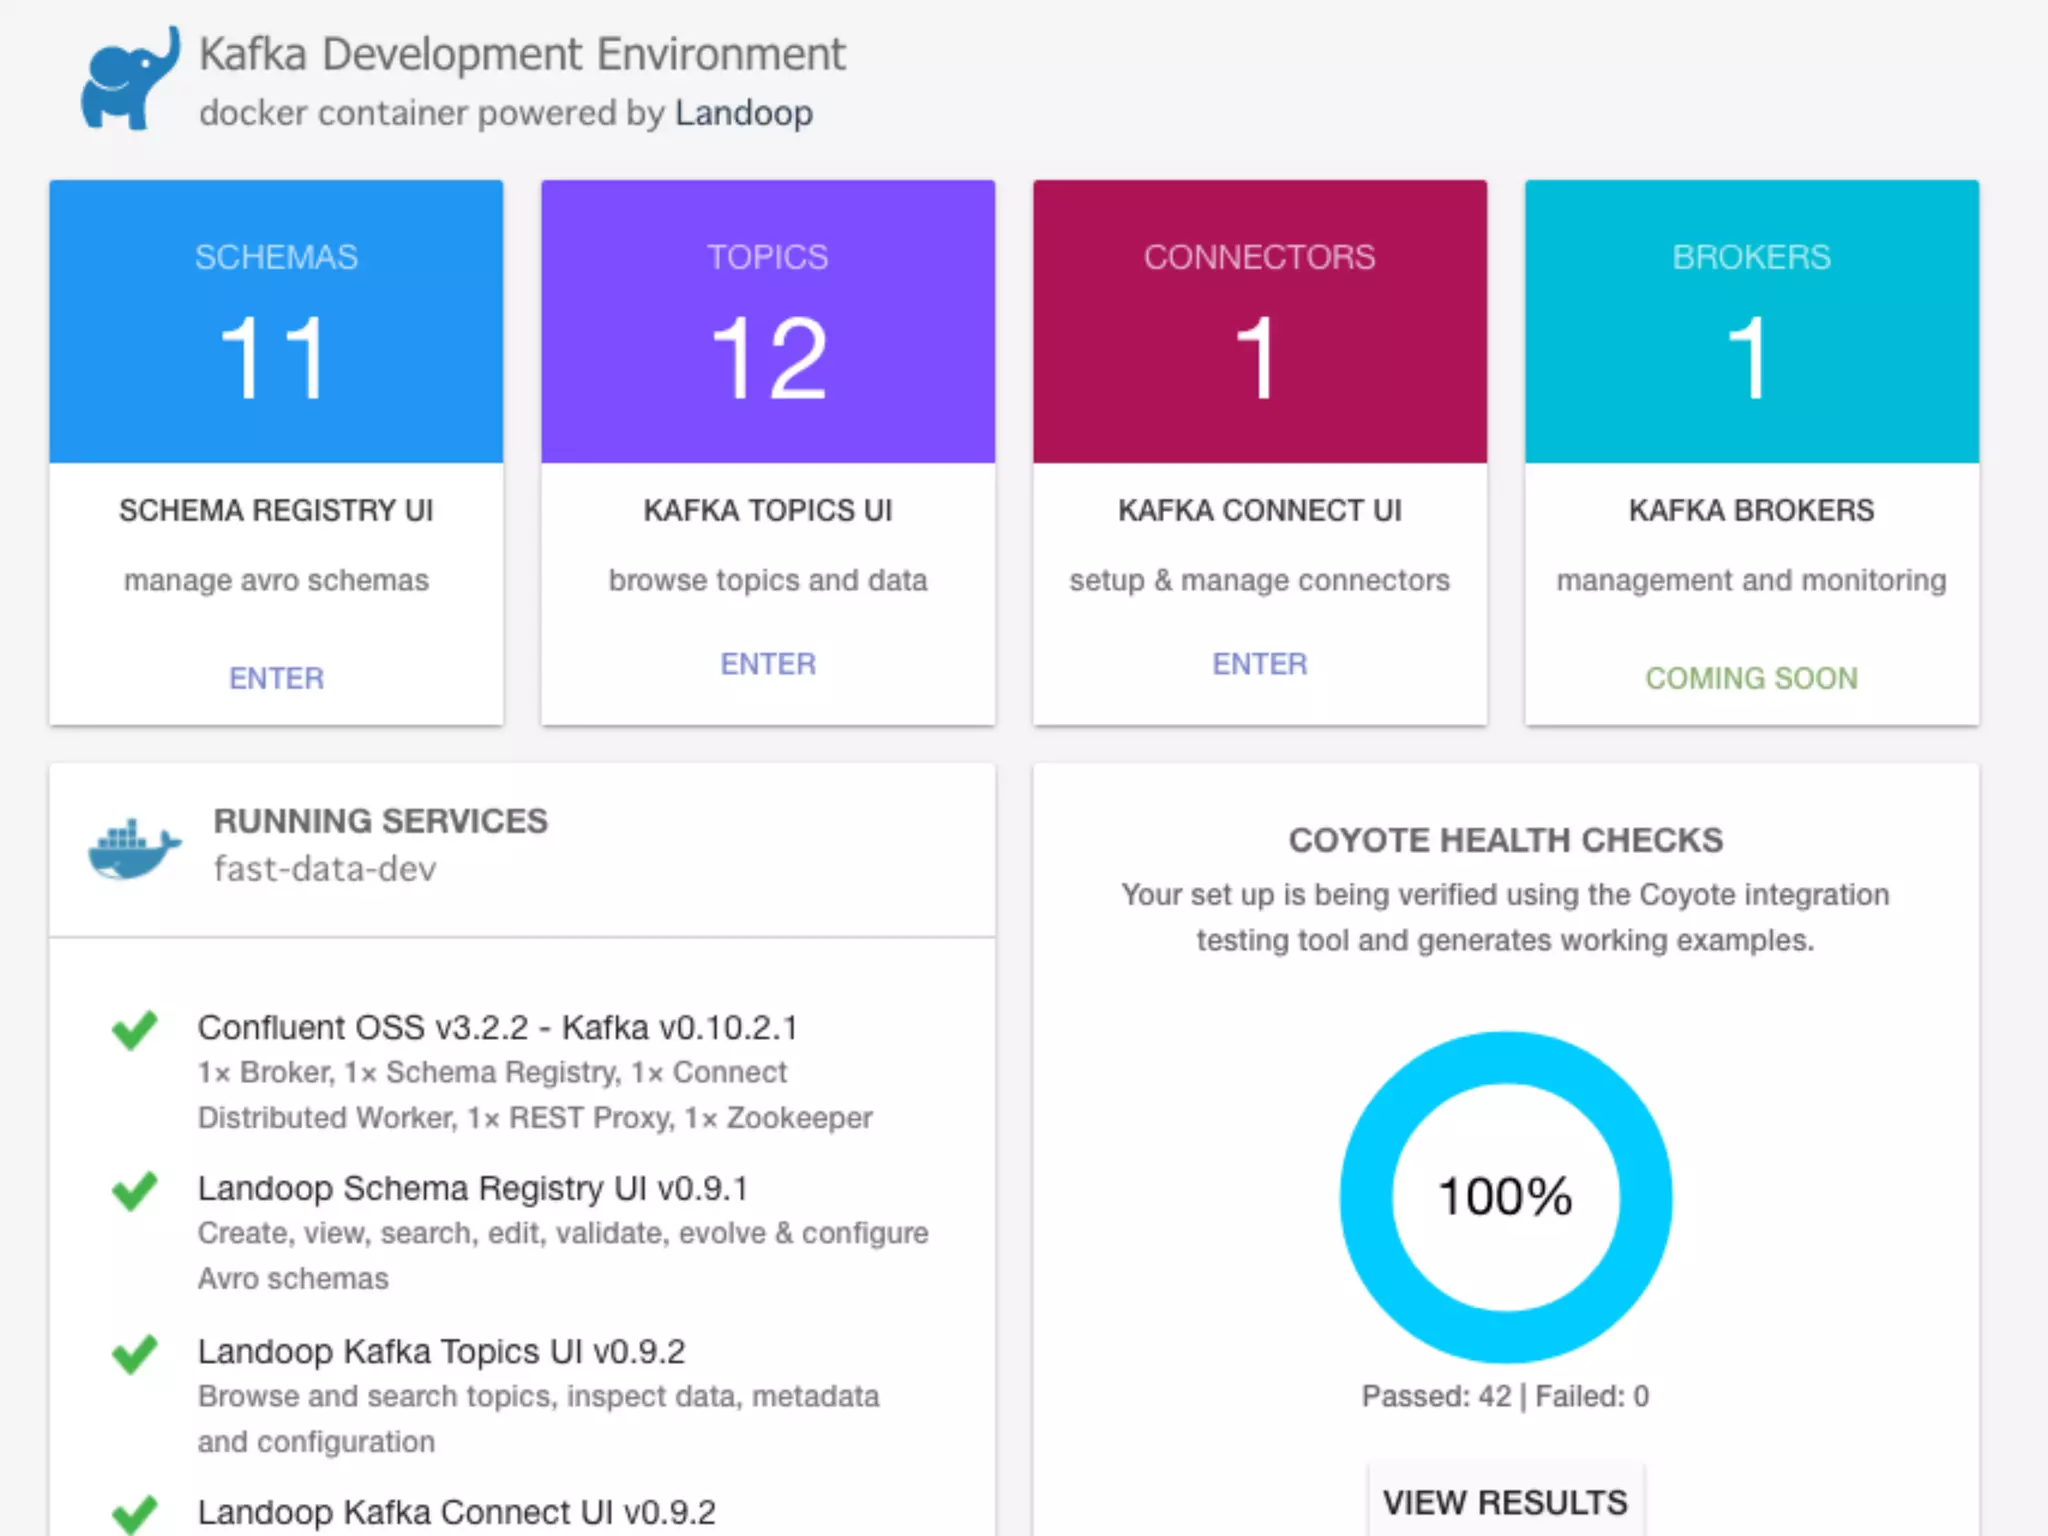
Task: Click Coming Soon under Kafka Brokers
Action: click(x=1751, y=678)
